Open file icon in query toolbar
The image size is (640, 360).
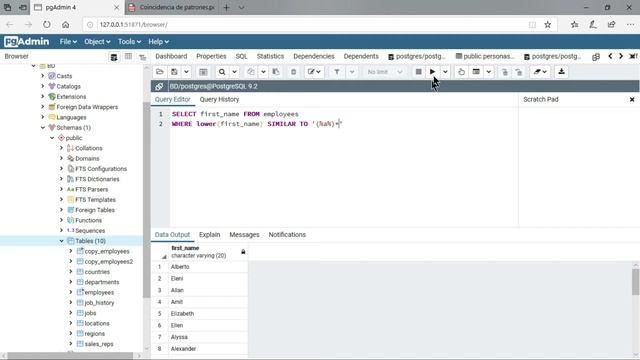click(160, 72)
